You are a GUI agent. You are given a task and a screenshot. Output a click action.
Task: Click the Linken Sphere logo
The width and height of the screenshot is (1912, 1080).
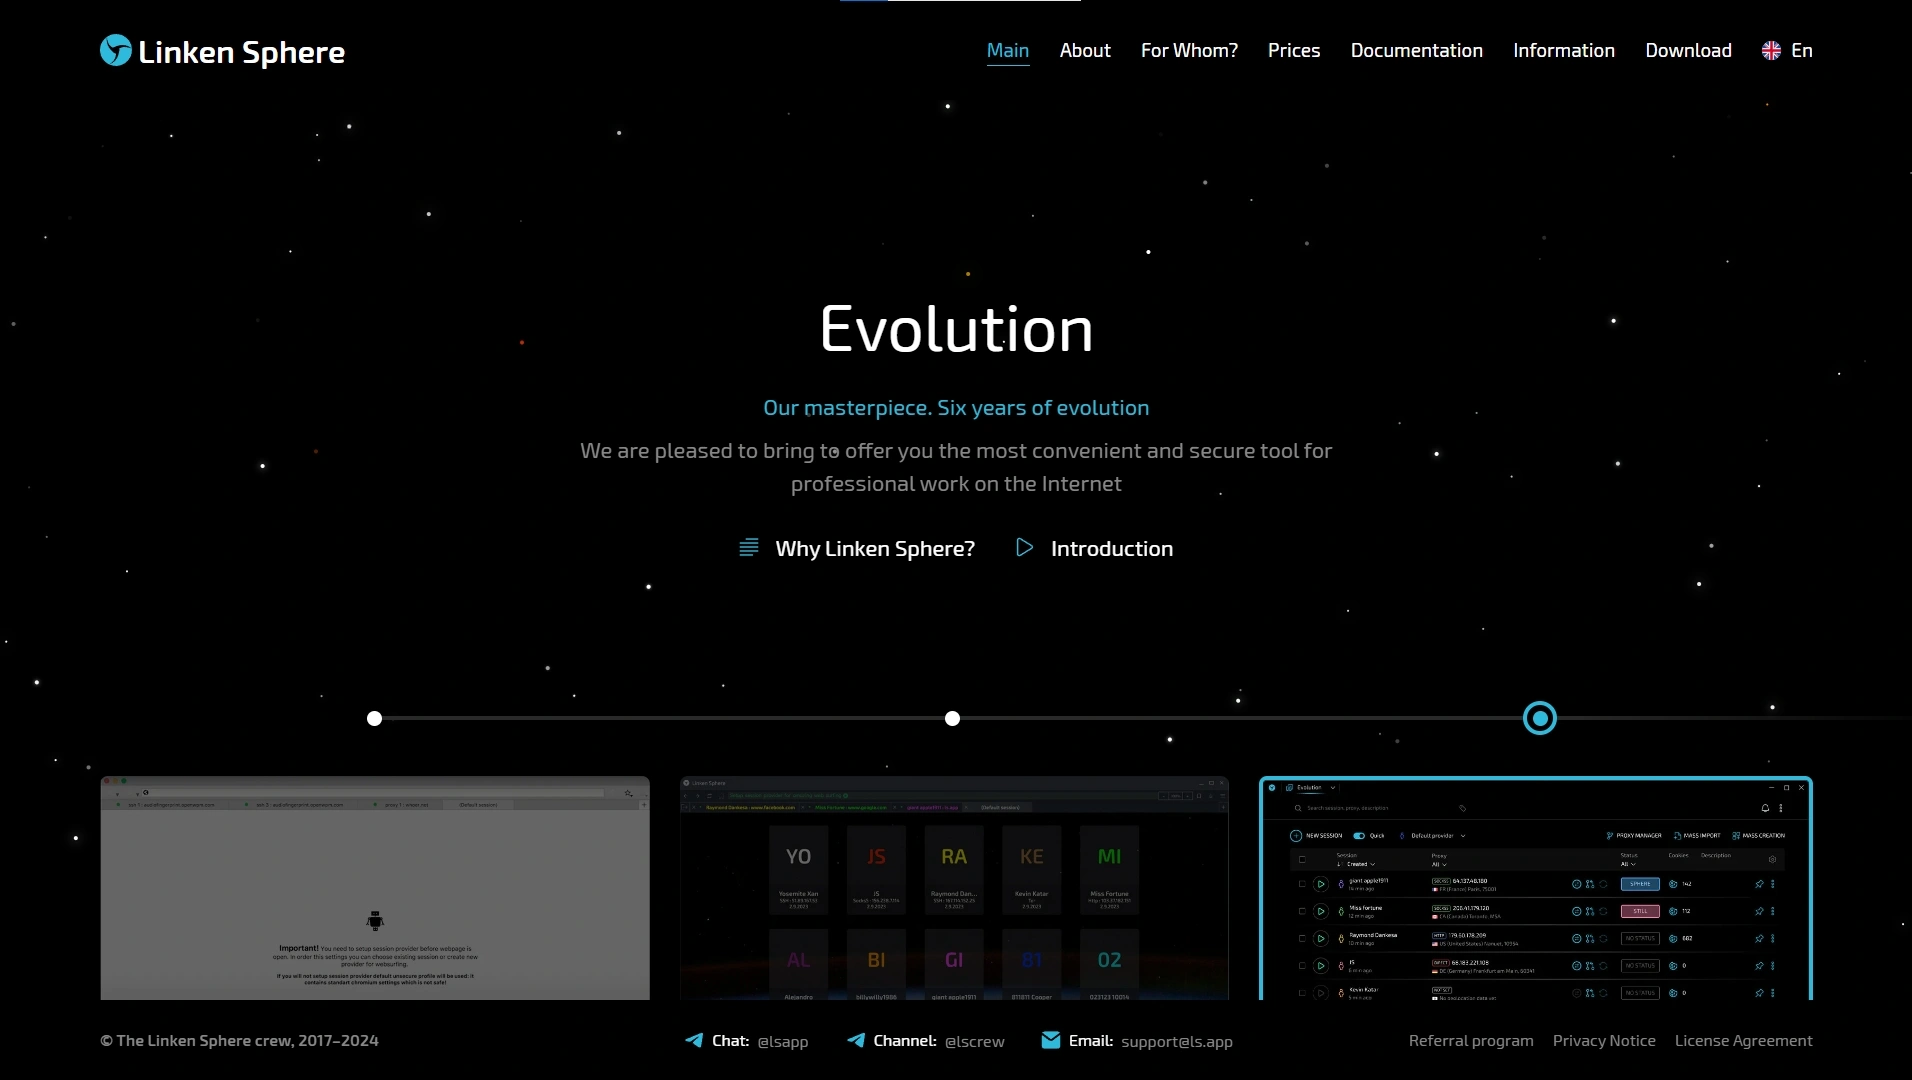pyautogui.click(x=222, y=51)
